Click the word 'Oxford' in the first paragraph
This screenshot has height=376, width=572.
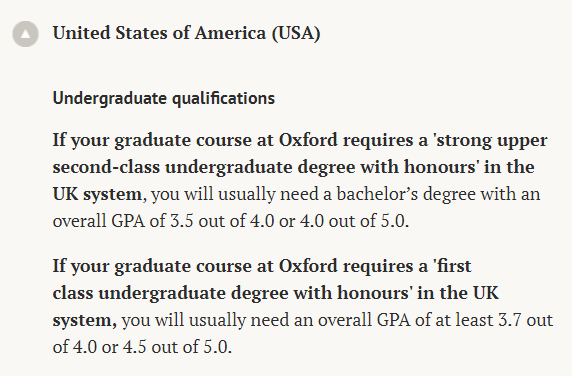click(308, 140)
